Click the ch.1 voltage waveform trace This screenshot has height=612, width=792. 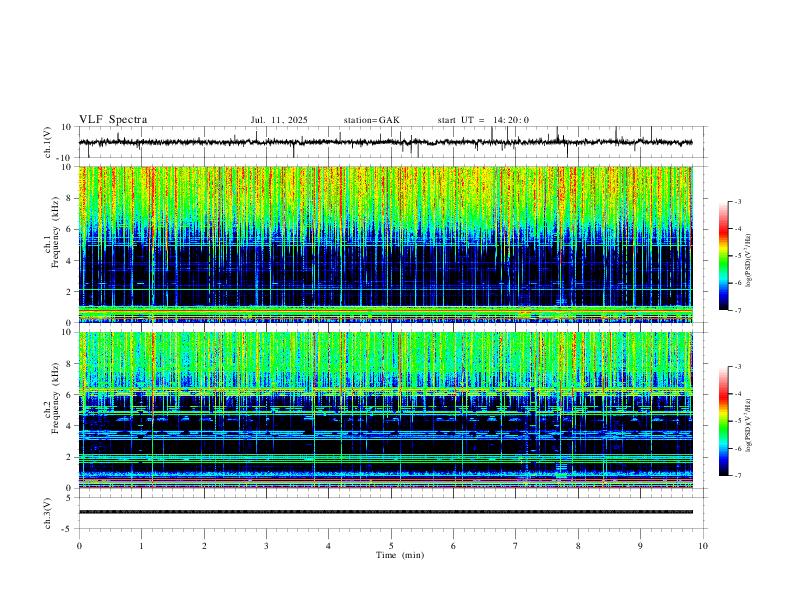click(x=385, y=142)
